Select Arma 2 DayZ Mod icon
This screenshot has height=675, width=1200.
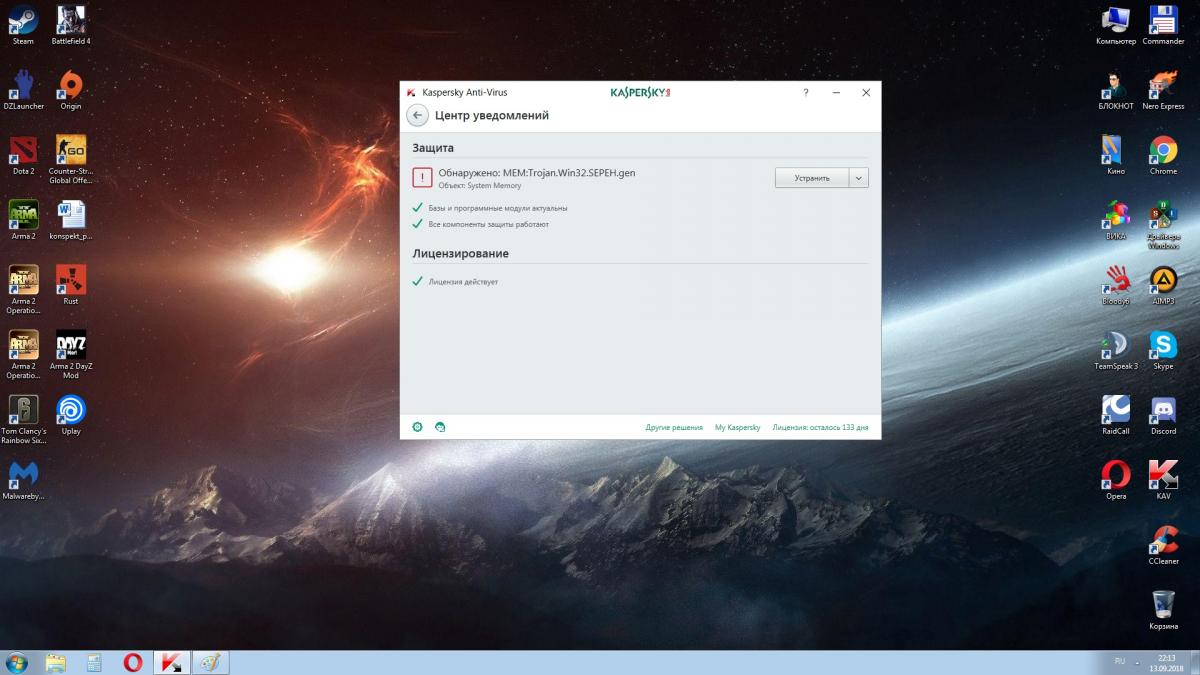tap(71, 355)
